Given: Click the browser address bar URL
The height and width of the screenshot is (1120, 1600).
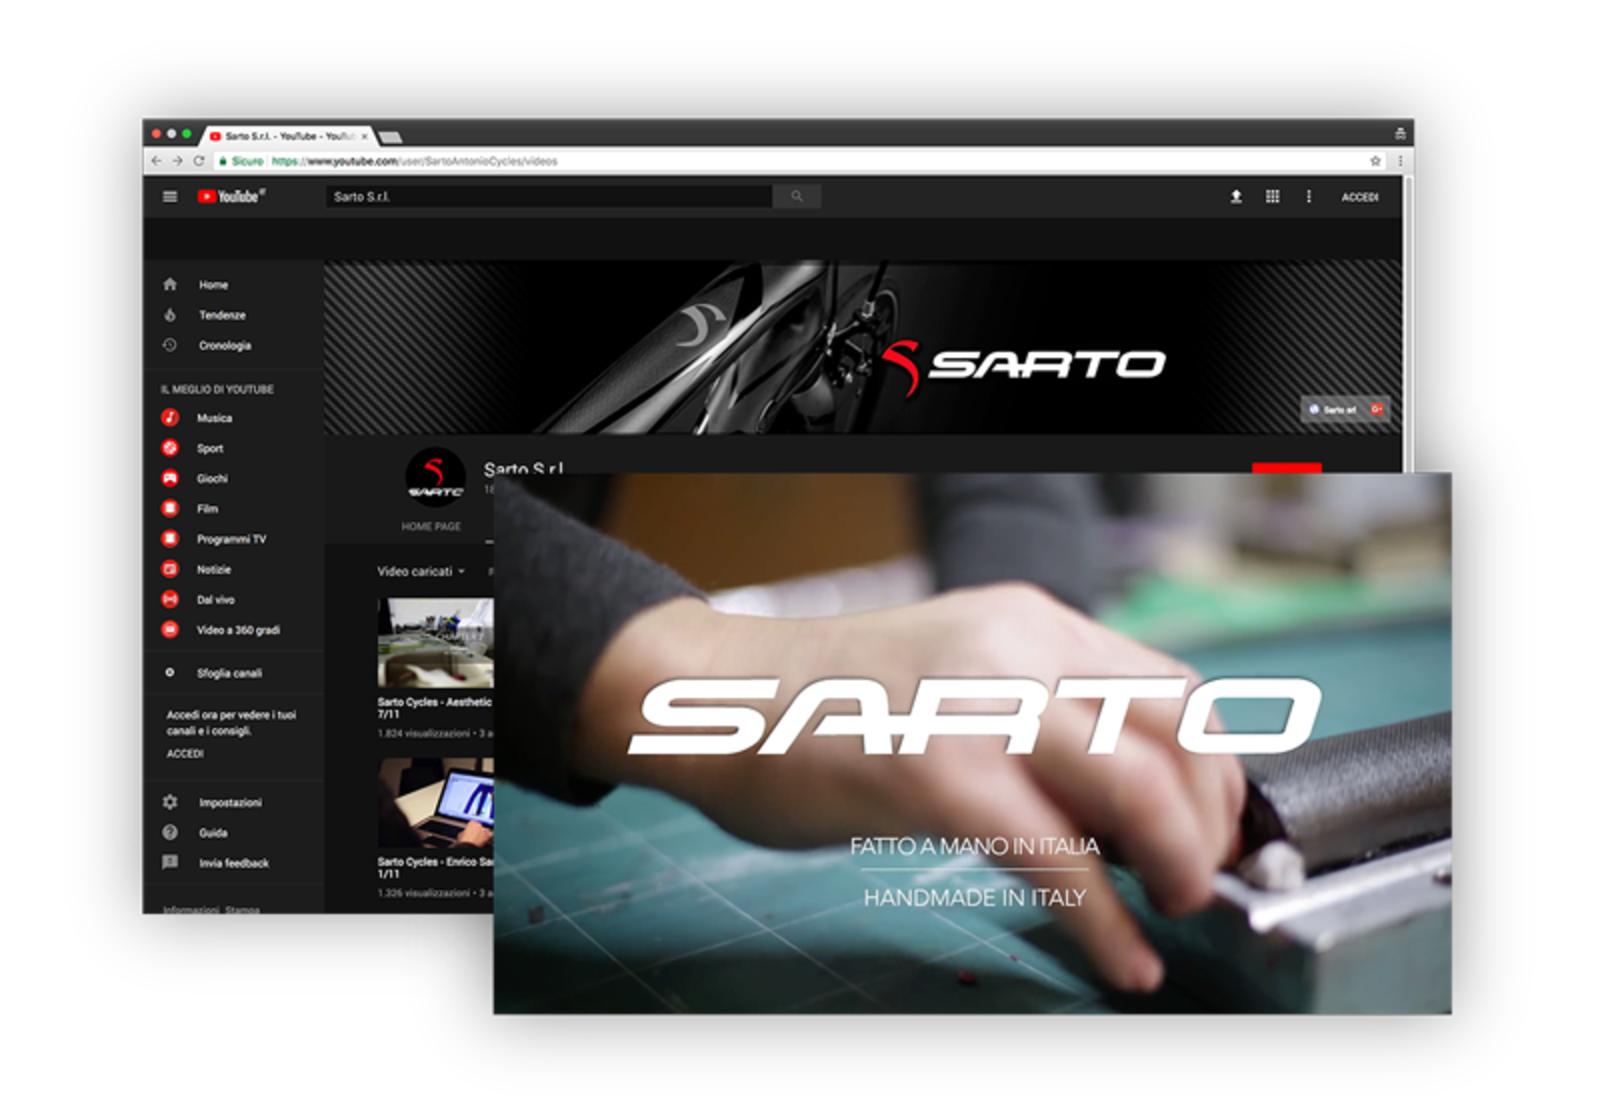Looking at the screenshot, I should click(x=415, y=161).
